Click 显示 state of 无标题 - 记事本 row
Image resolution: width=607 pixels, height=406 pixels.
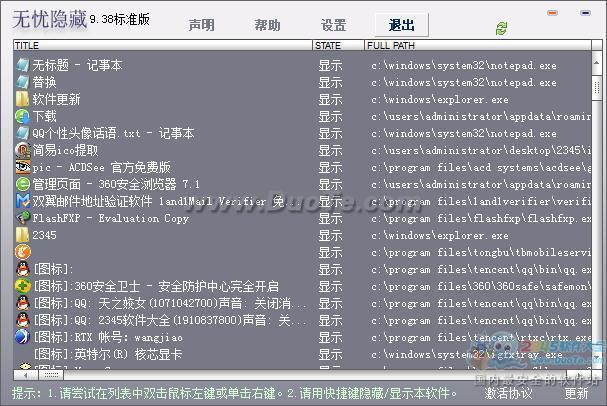coord(330,65)
